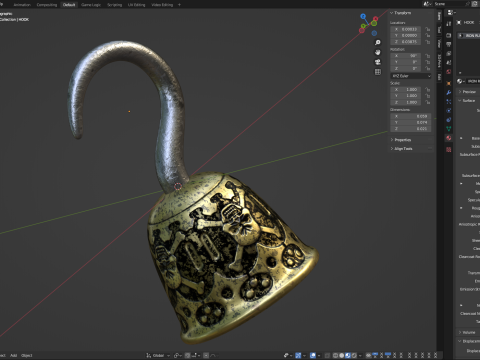Switch to the UV Editing workspace tab
Viewport: 480px width, 360px height.
[136, 5]
